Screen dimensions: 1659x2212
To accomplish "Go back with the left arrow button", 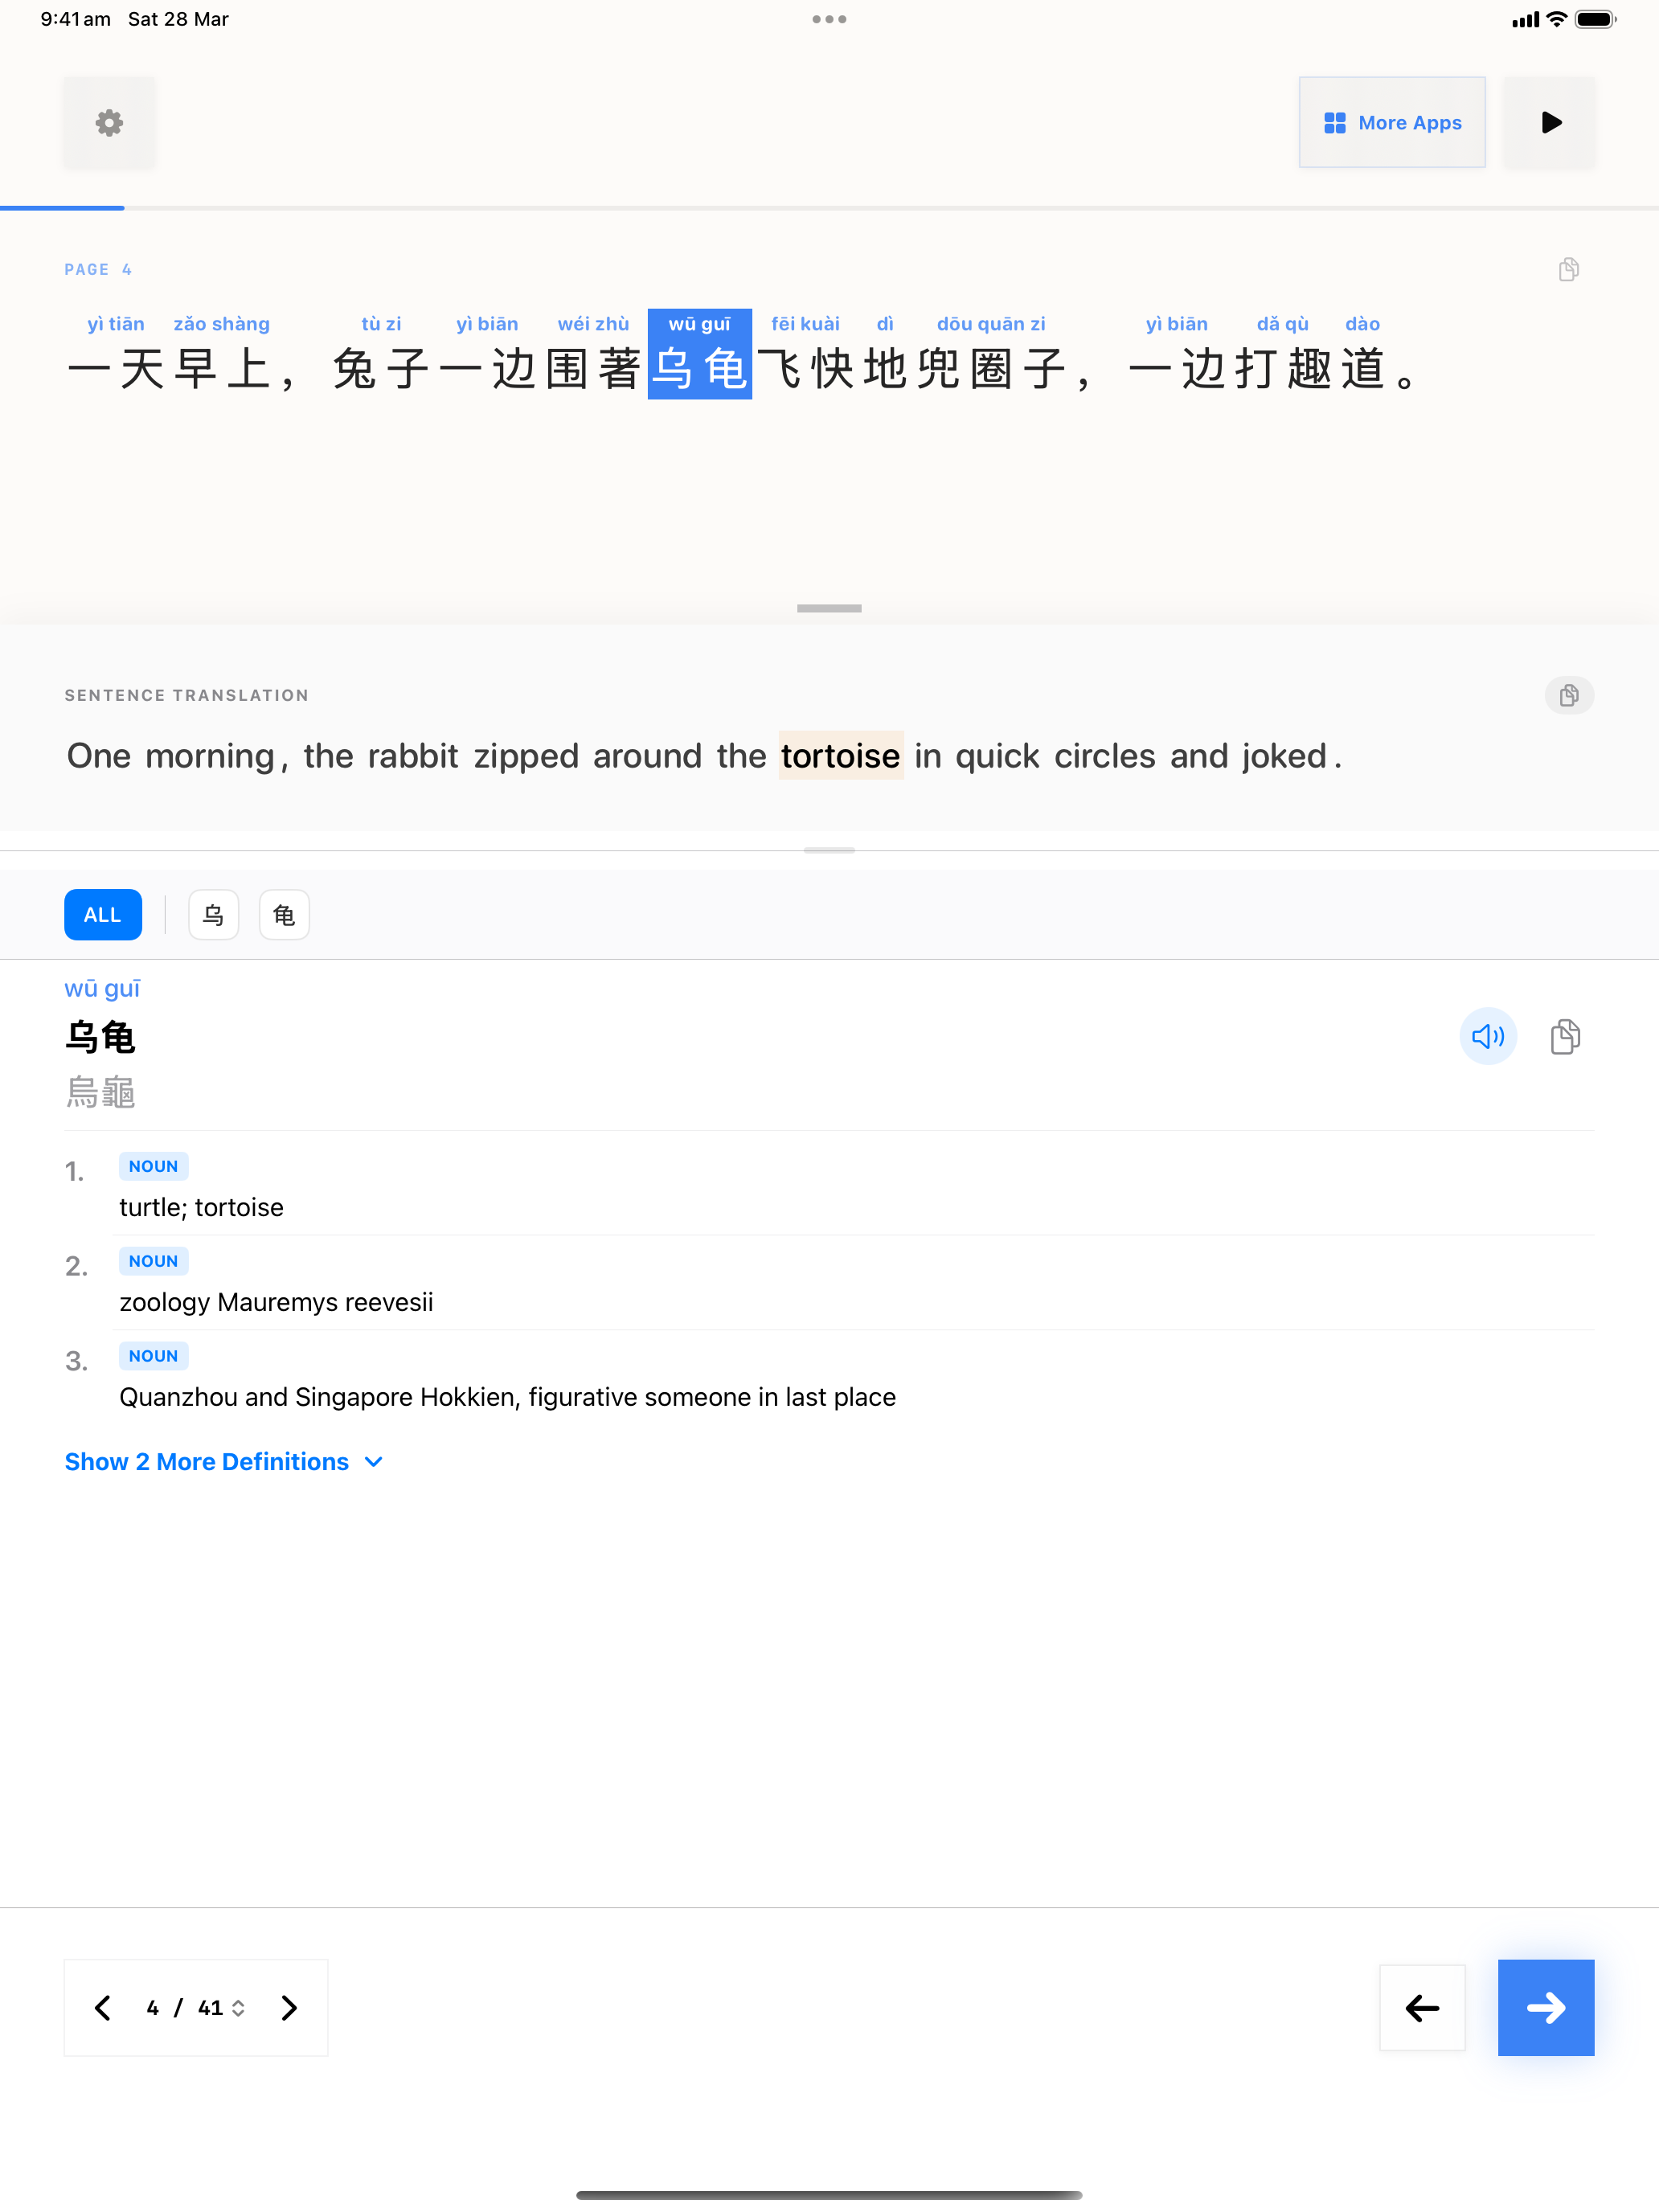I will point(1422,2007).
